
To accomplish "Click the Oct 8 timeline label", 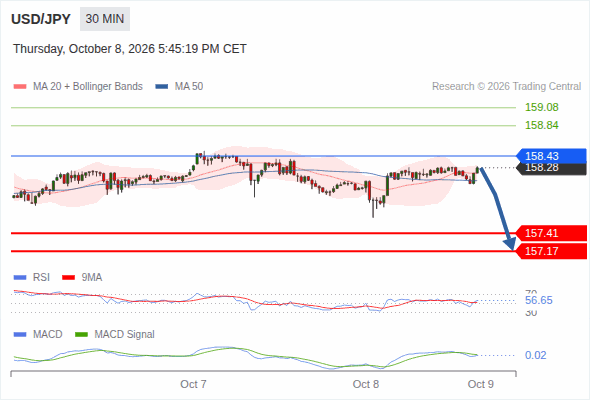I will point(366,384).
